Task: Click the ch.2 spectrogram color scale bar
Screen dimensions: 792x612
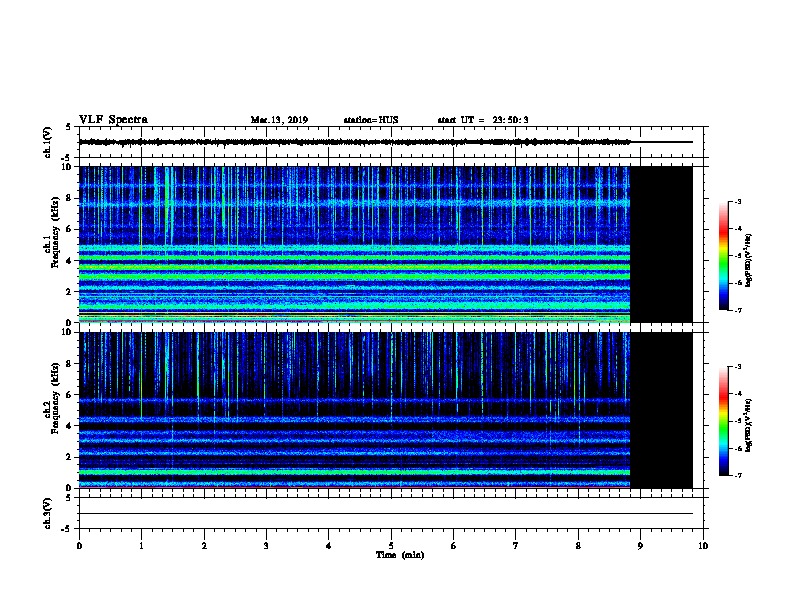Action: point(724,421)
